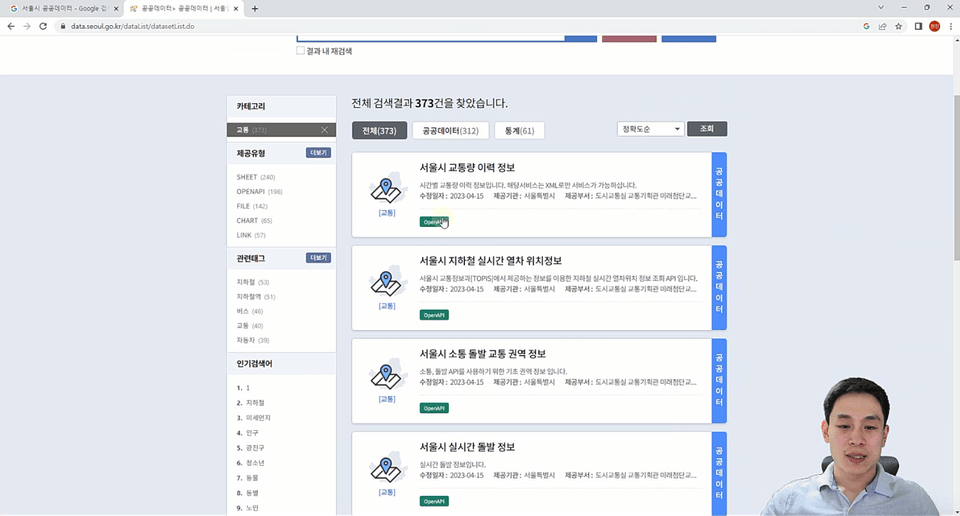
Task: Remove the 교통 category filter with the X
Action: point(324,130)
